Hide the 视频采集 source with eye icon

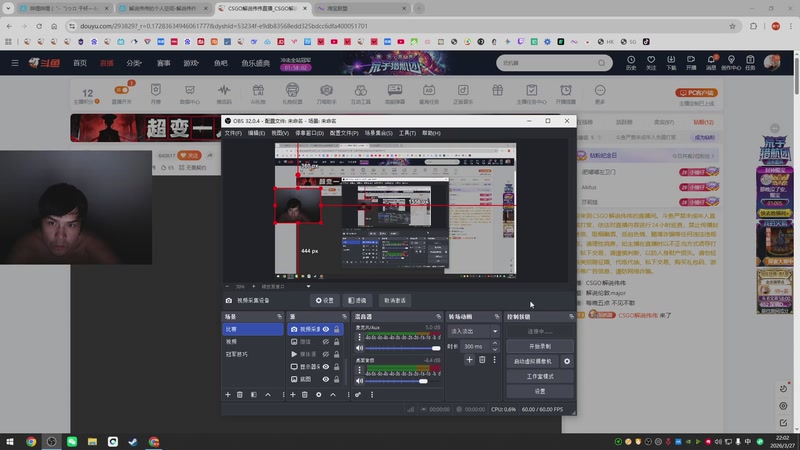(326, 329)
